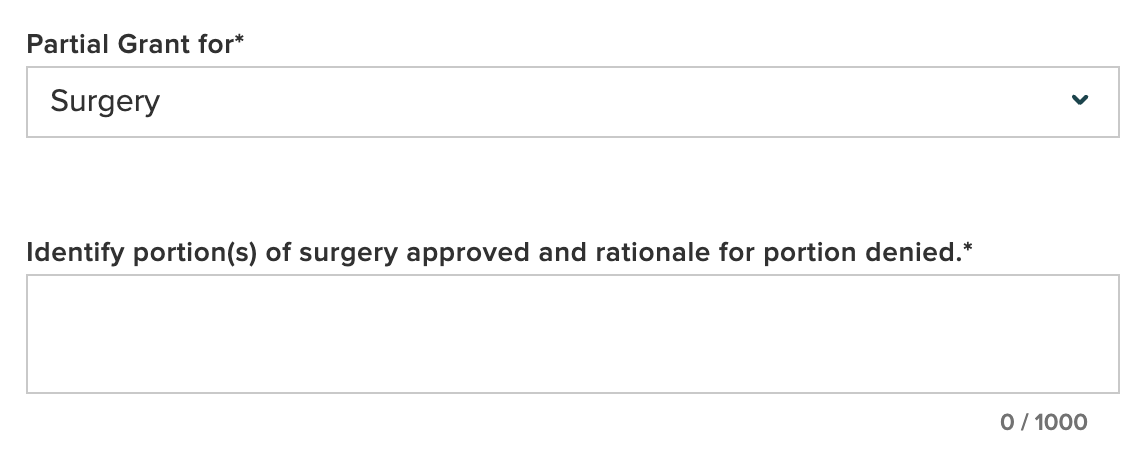Click the asterisk after Partial Grant for

[x=240, y=41]
